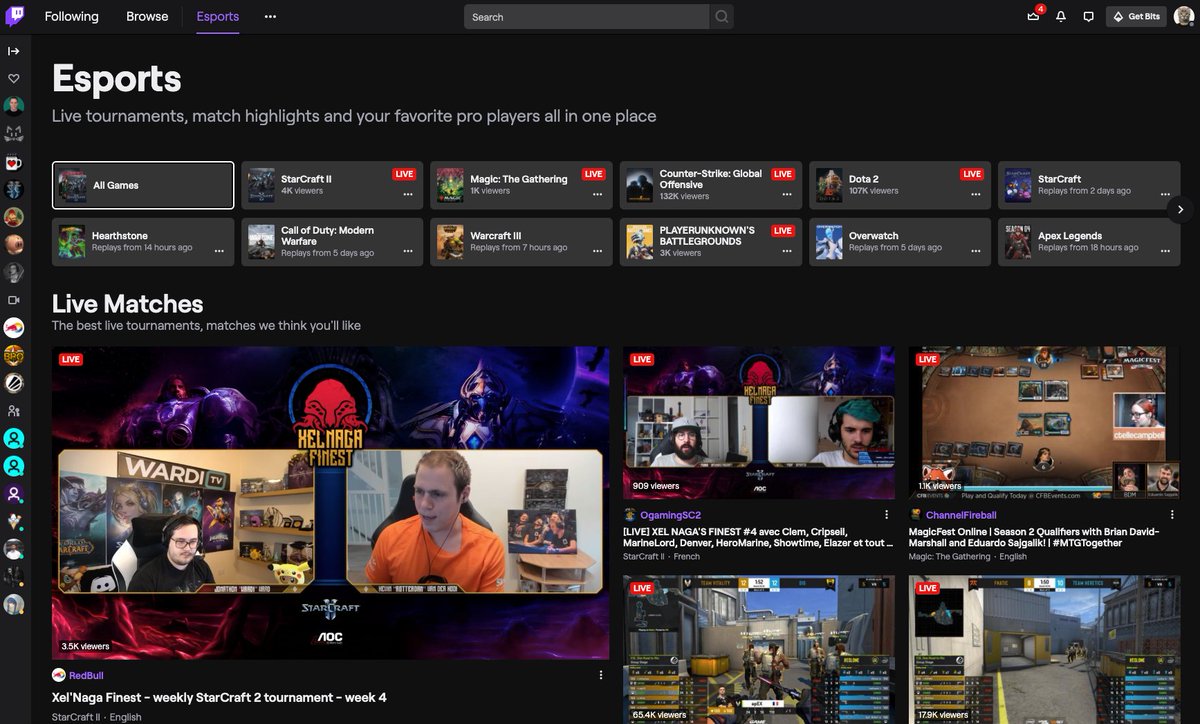Open RedBull channel link
The height and width of the screenshot is (724, 1200).
pos(86,675)
